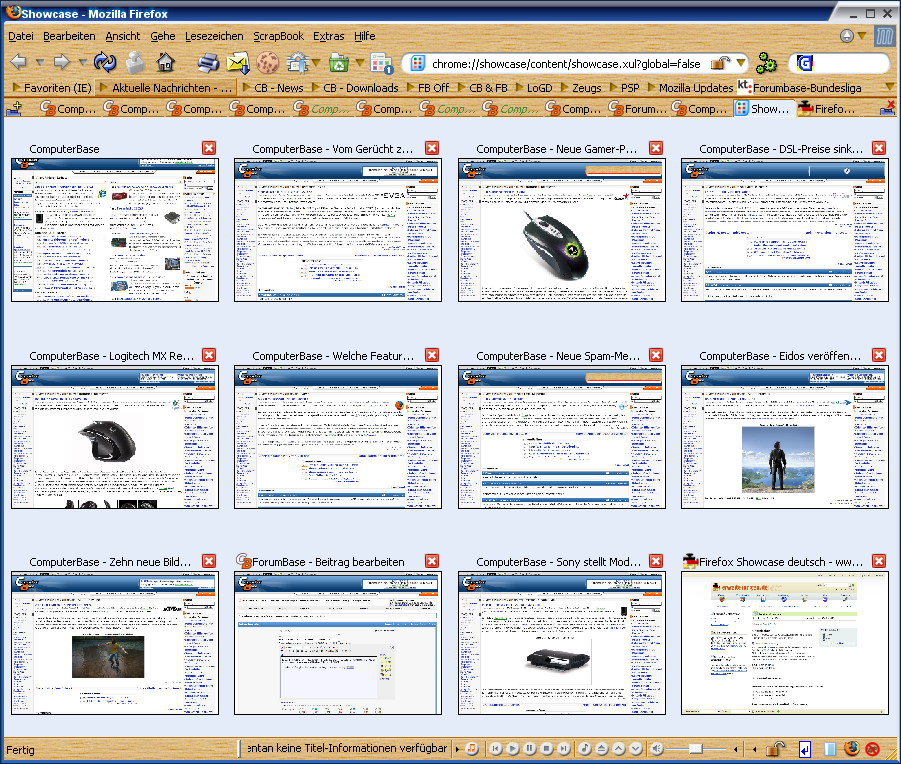Close the Firefox Showcase deutsch thumbnail

point(879,561)
